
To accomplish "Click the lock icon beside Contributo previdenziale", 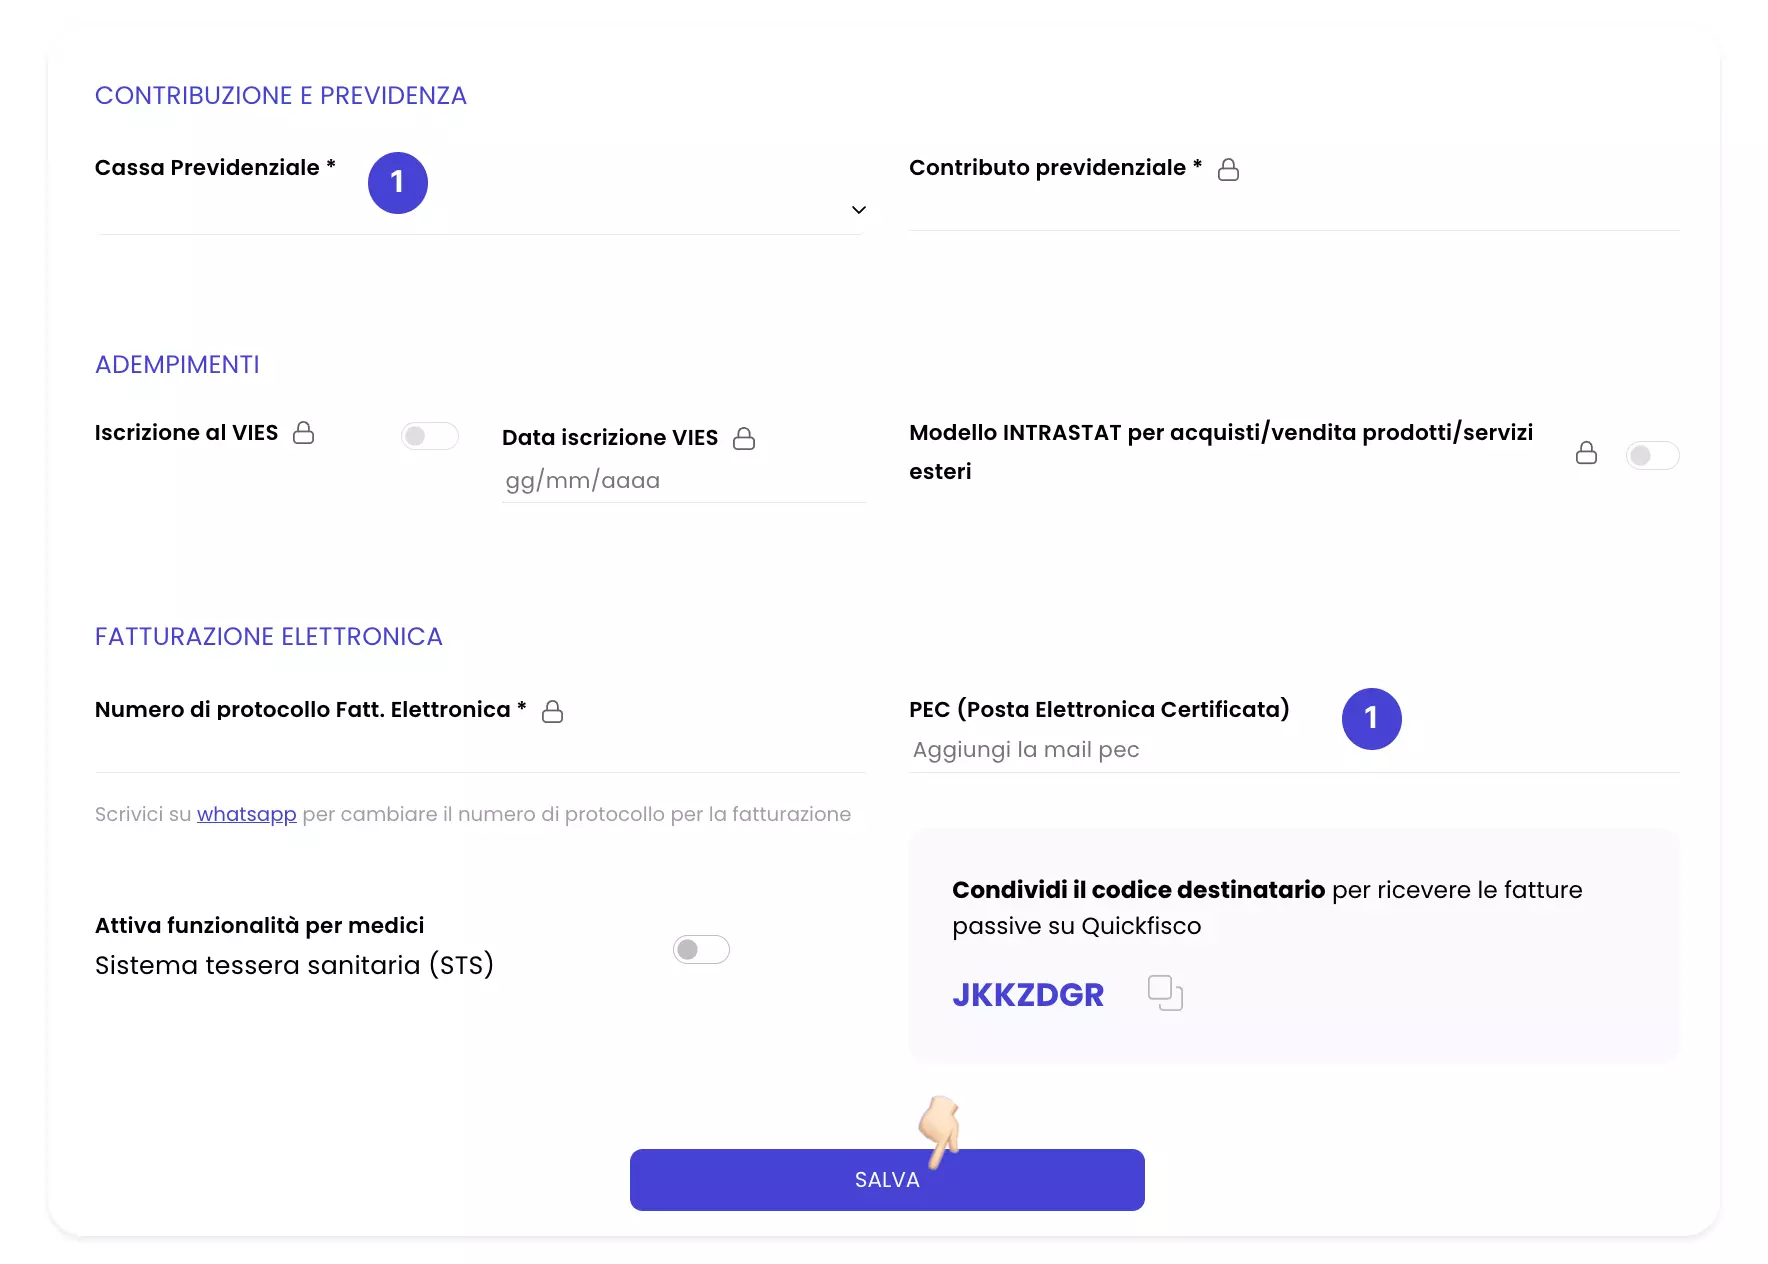I will pyautogui.click(x=1228, y=170).
